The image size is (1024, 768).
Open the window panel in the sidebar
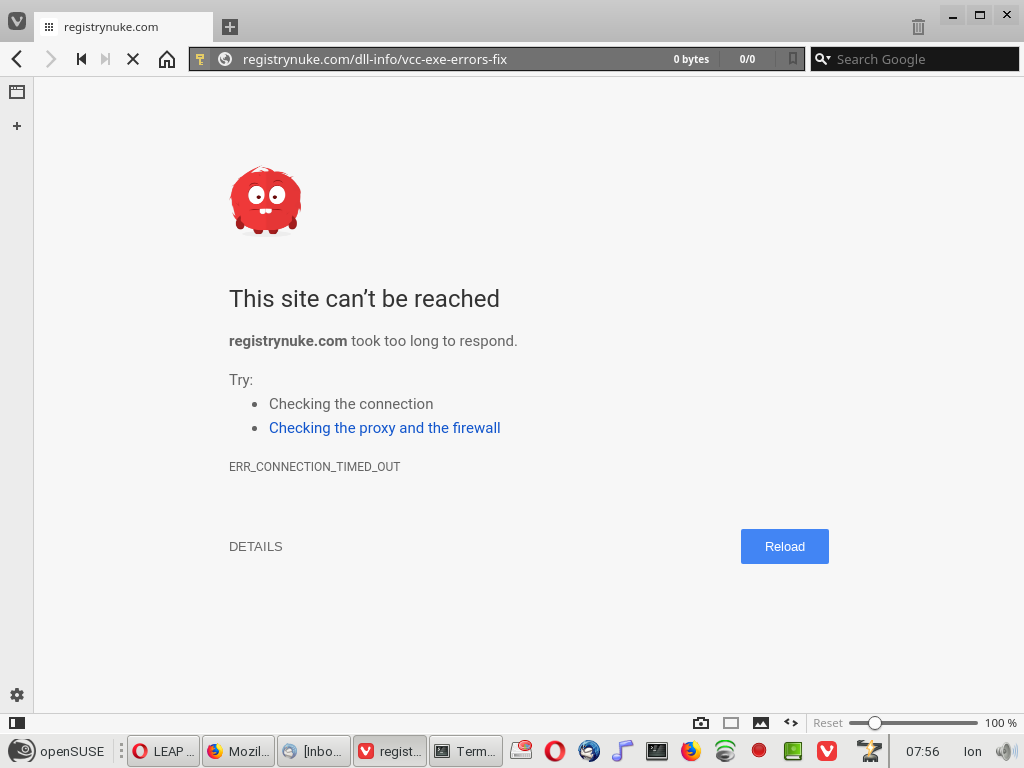17,92
